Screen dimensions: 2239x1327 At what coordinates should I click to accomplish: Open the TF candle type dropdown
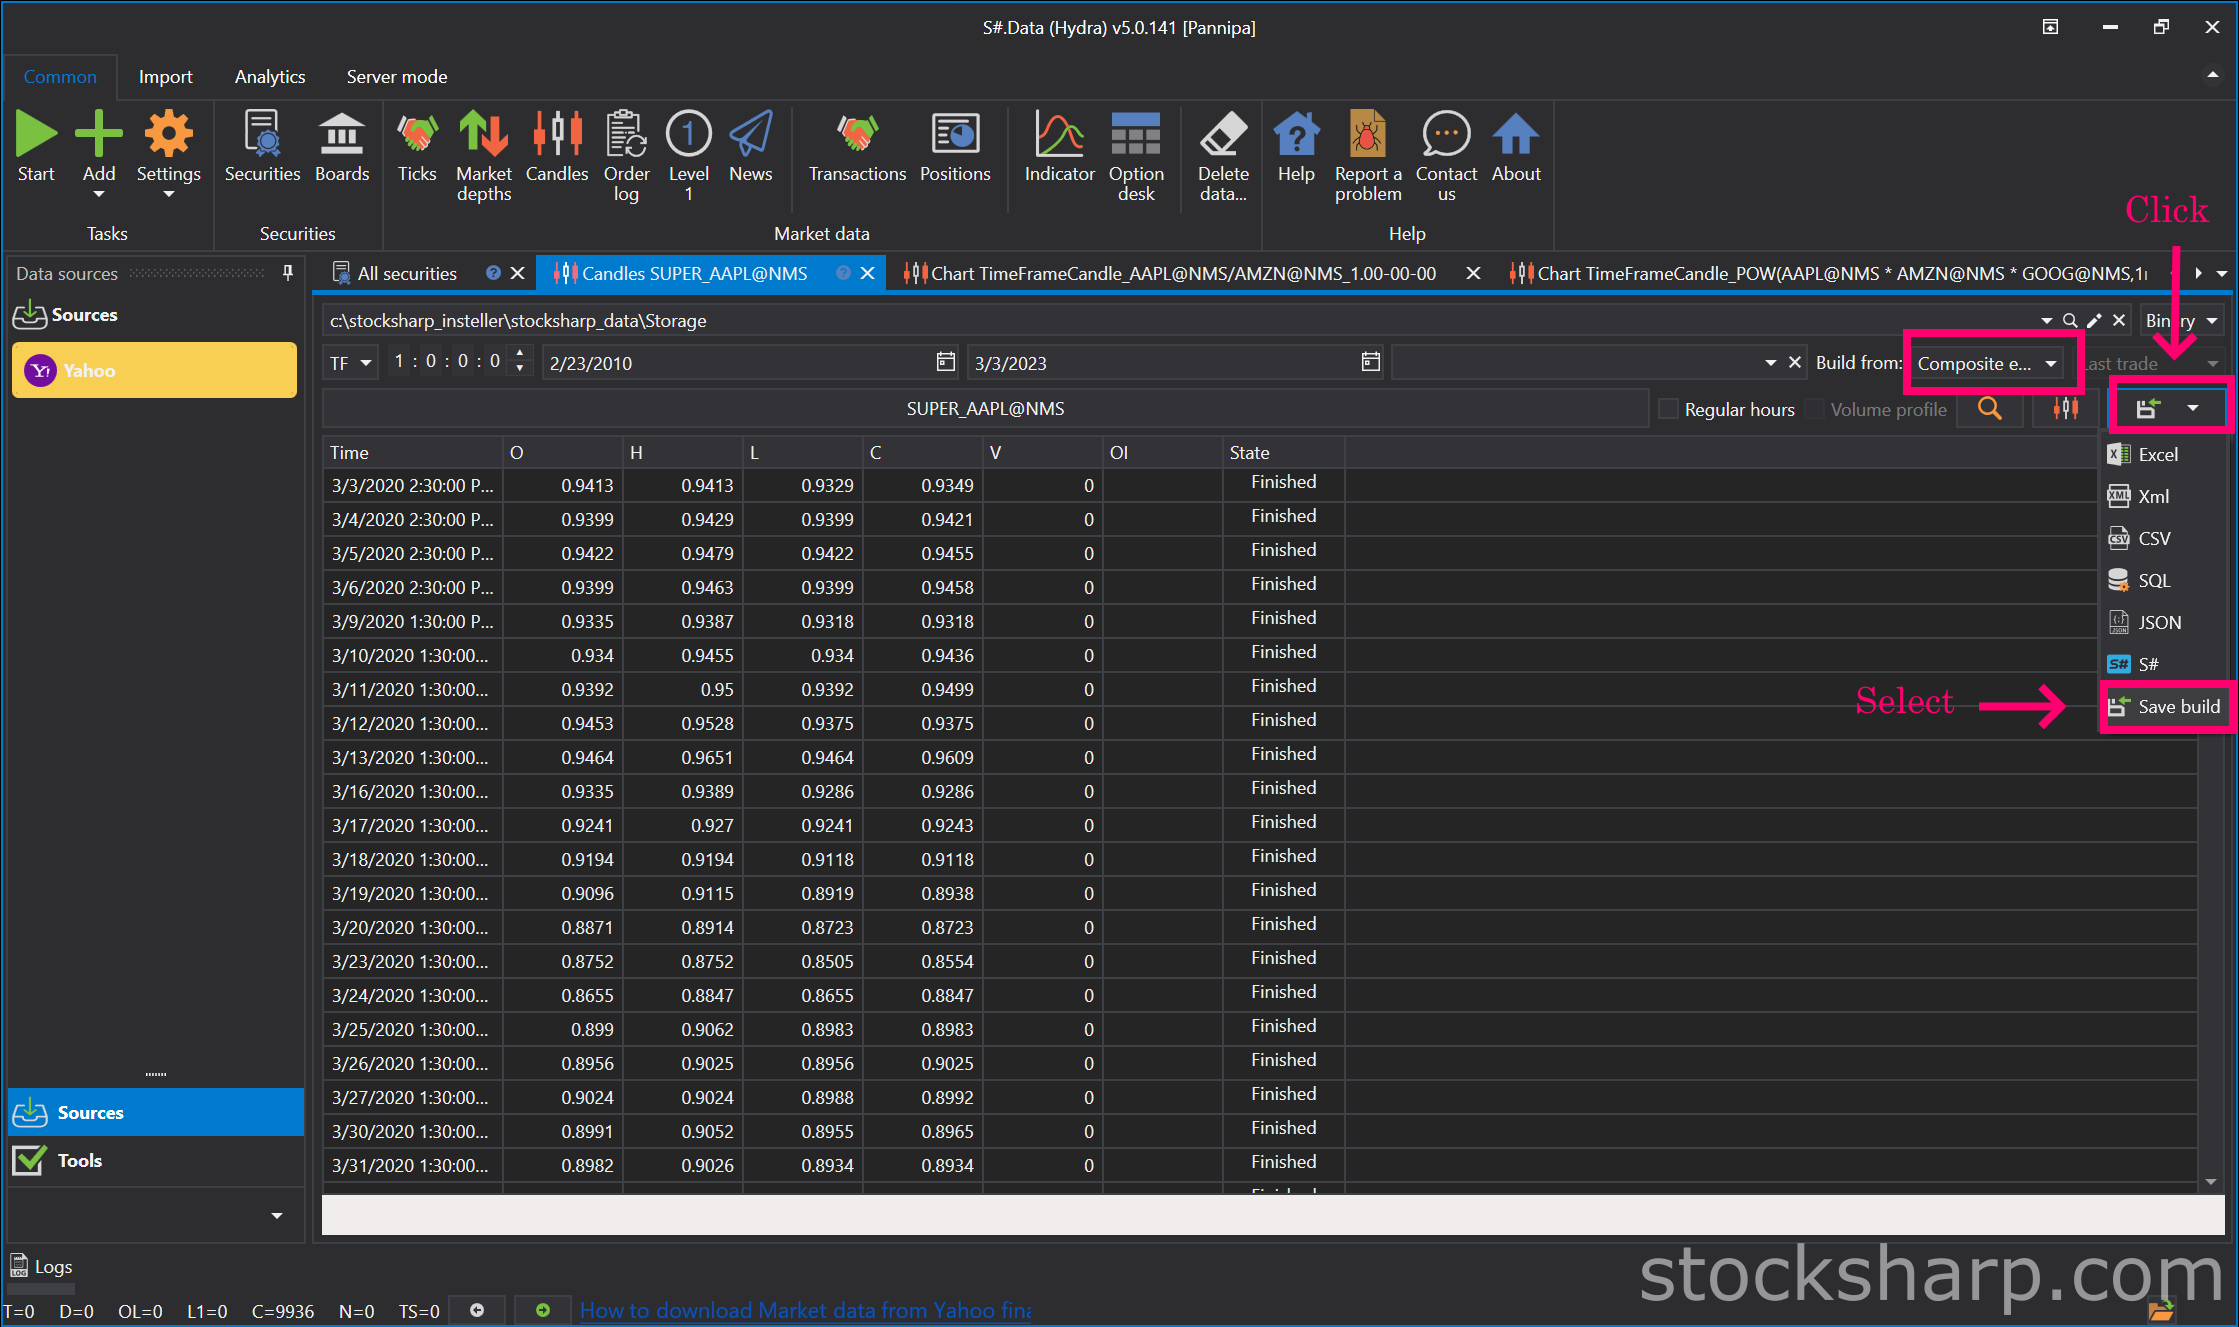[x=350, y=363]
